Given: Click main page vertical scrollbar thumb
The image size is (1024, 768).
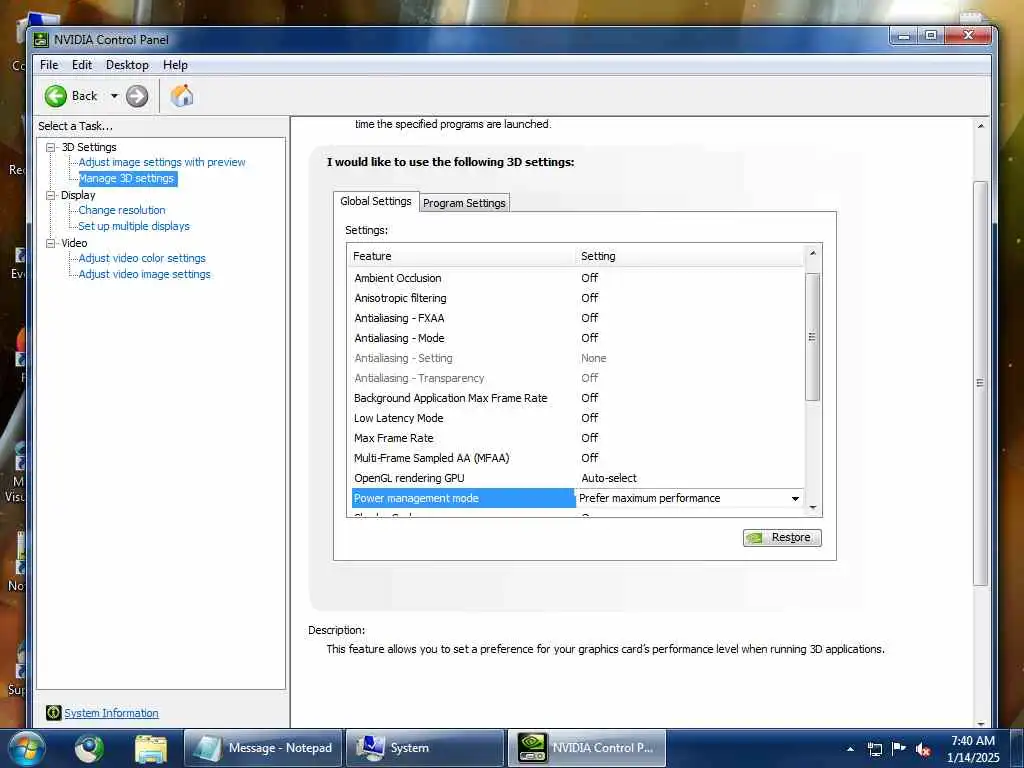Looking at the screenshot, I should point(980,383).
